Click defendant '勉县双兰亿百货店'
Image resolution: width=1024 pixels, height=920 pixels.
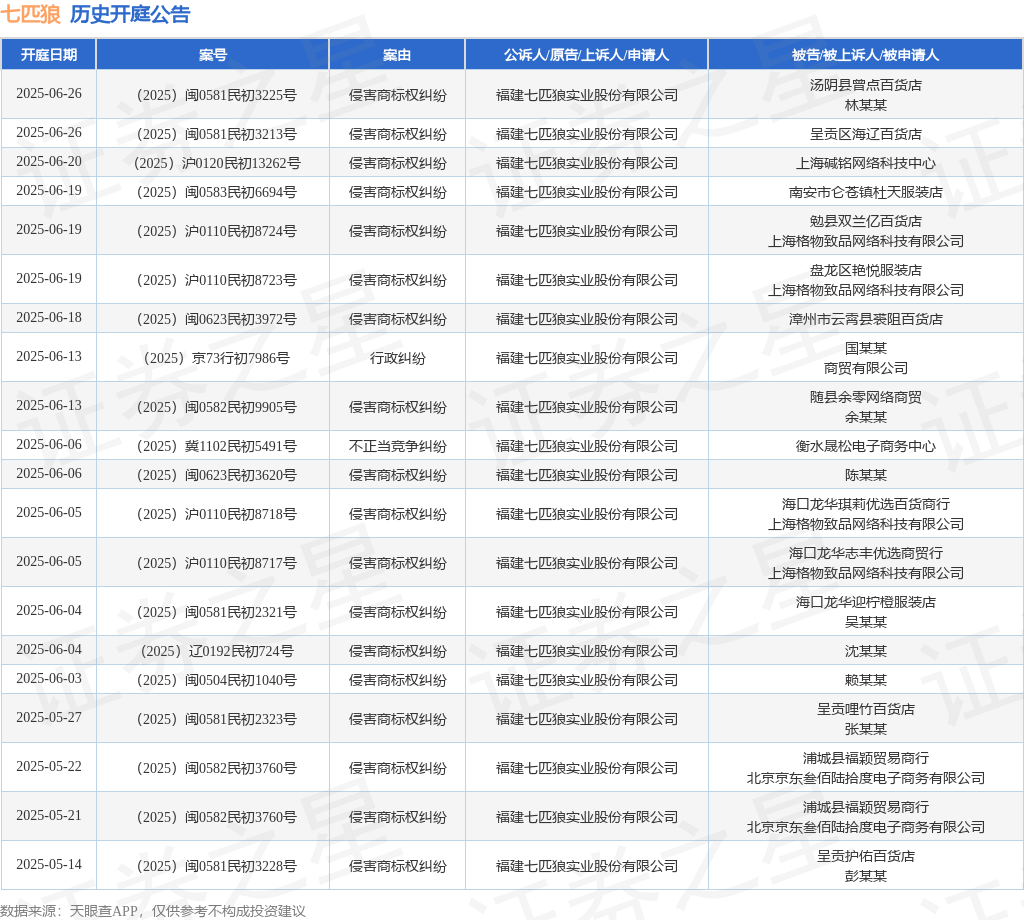point(865,221)
